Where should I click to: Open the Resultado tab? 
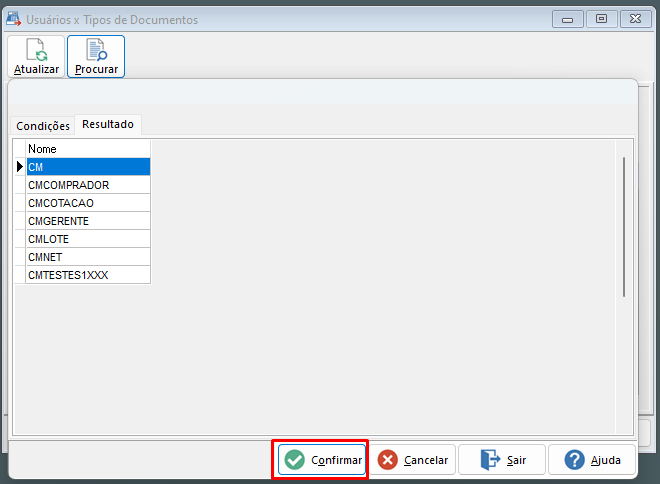click(x=108, y=124)
